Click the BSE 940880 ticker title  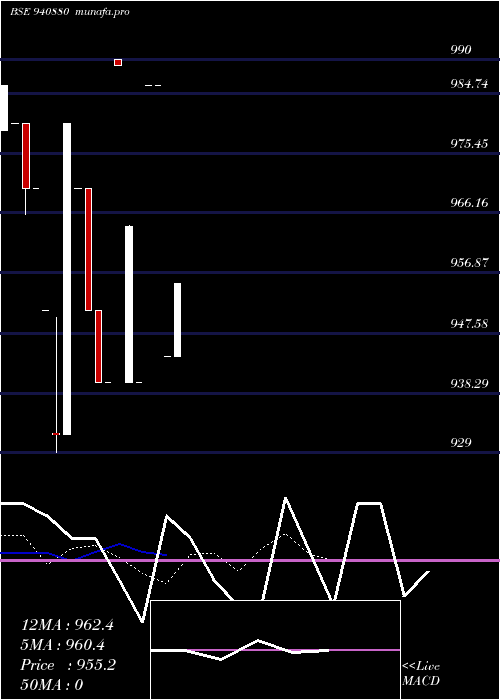39,12
